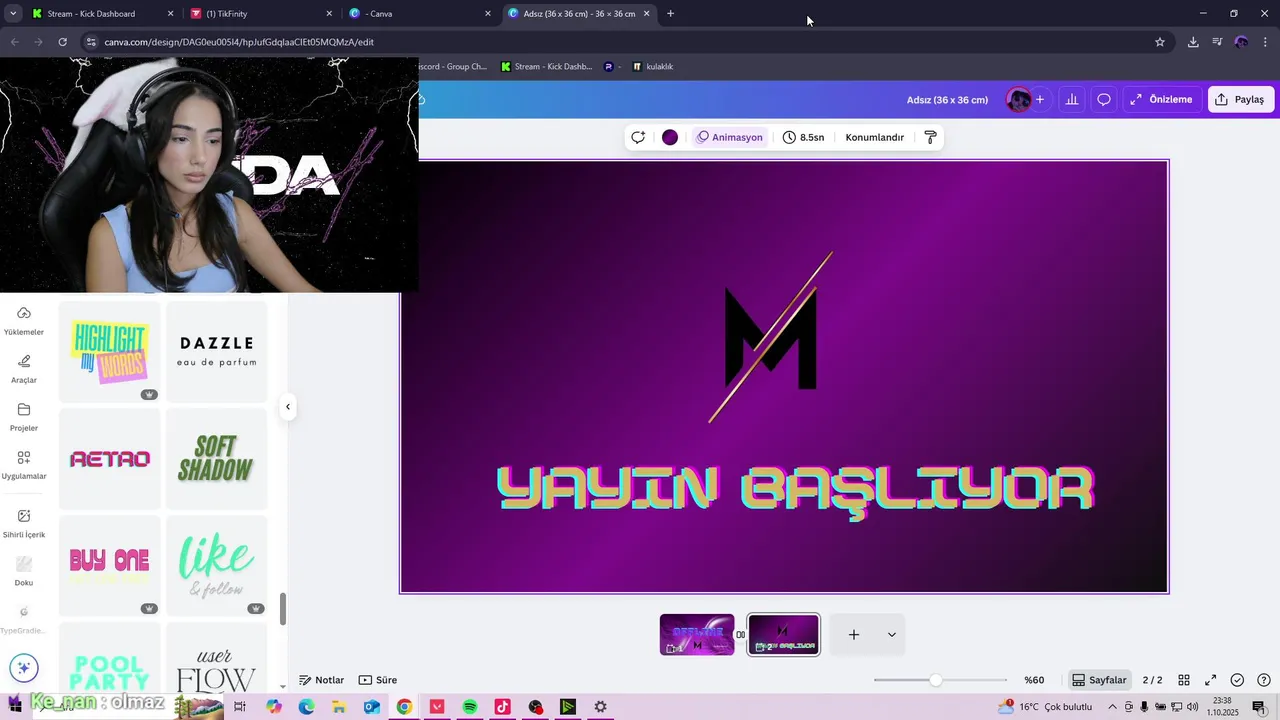Open the Araçlar tools panel
Viewport: 1280px width, 720px height.
pos(24,369)
